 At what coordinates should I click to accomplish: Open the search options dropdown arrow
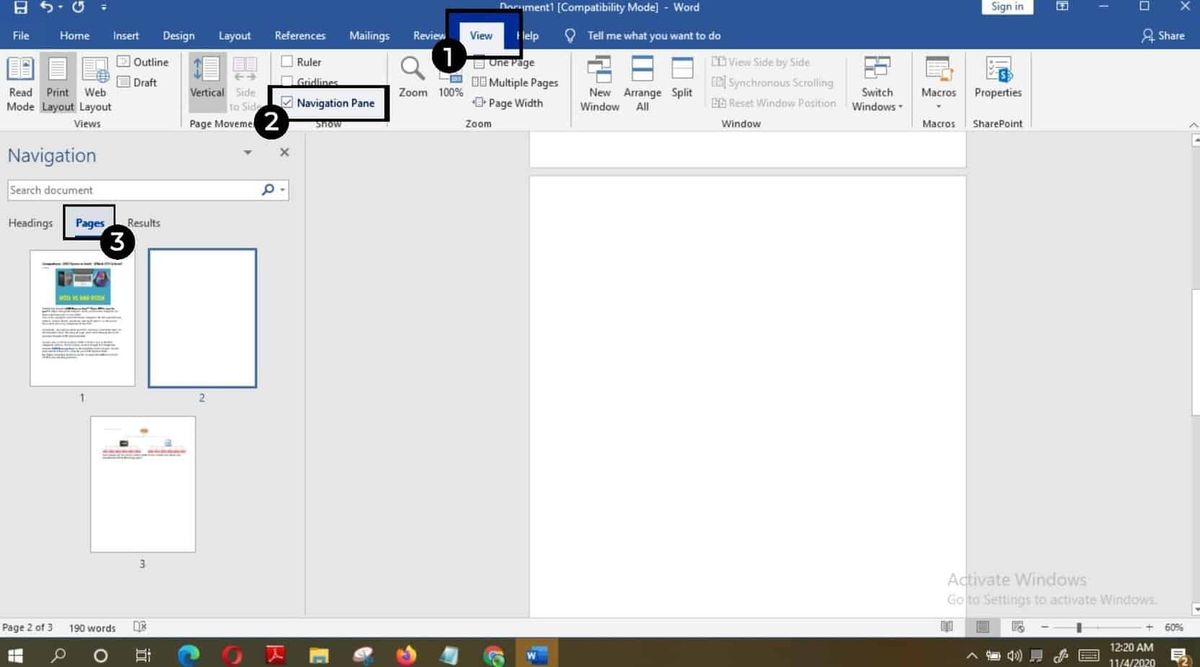(x=284, y=190)
